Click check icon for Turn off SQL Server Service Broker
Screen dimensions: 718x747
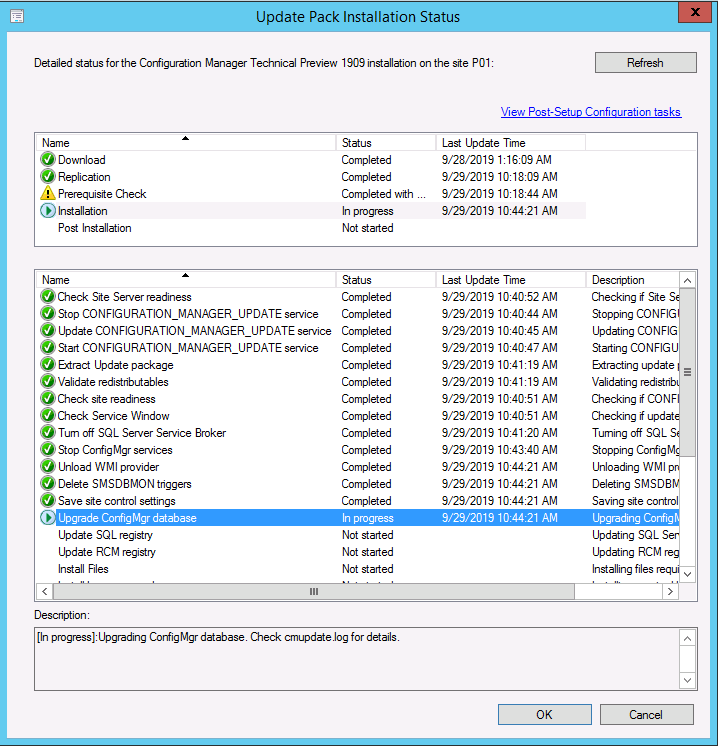click(x=48, y=433)
